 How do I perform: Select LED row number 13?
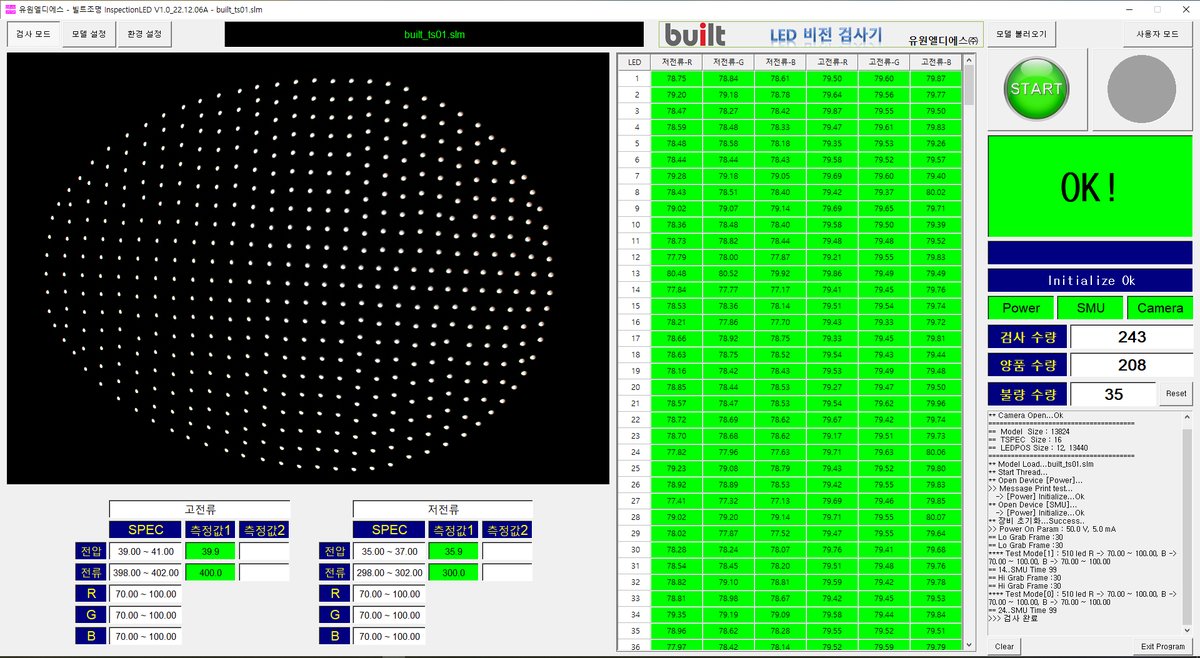(x=634, y=273)
